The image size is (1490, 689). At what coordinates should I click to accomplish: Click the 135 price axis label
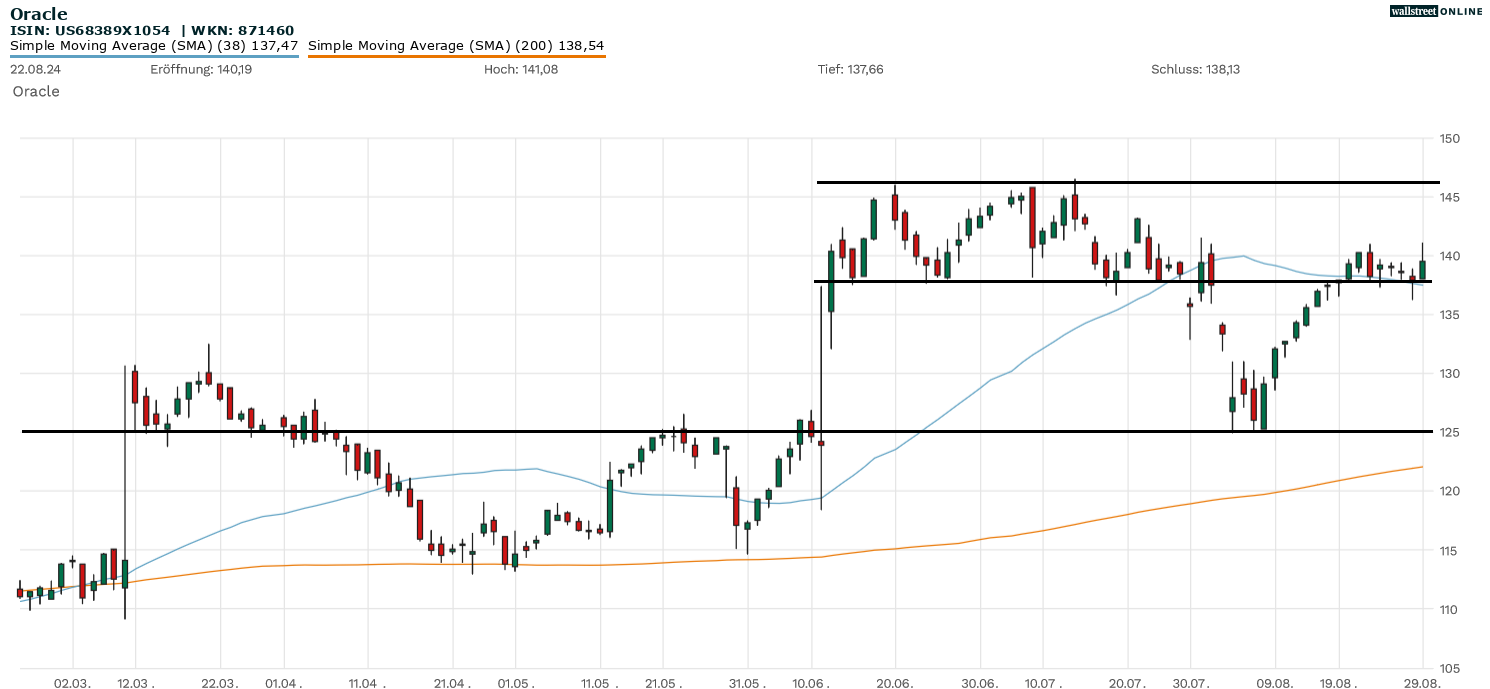[x=1448, y=315]
